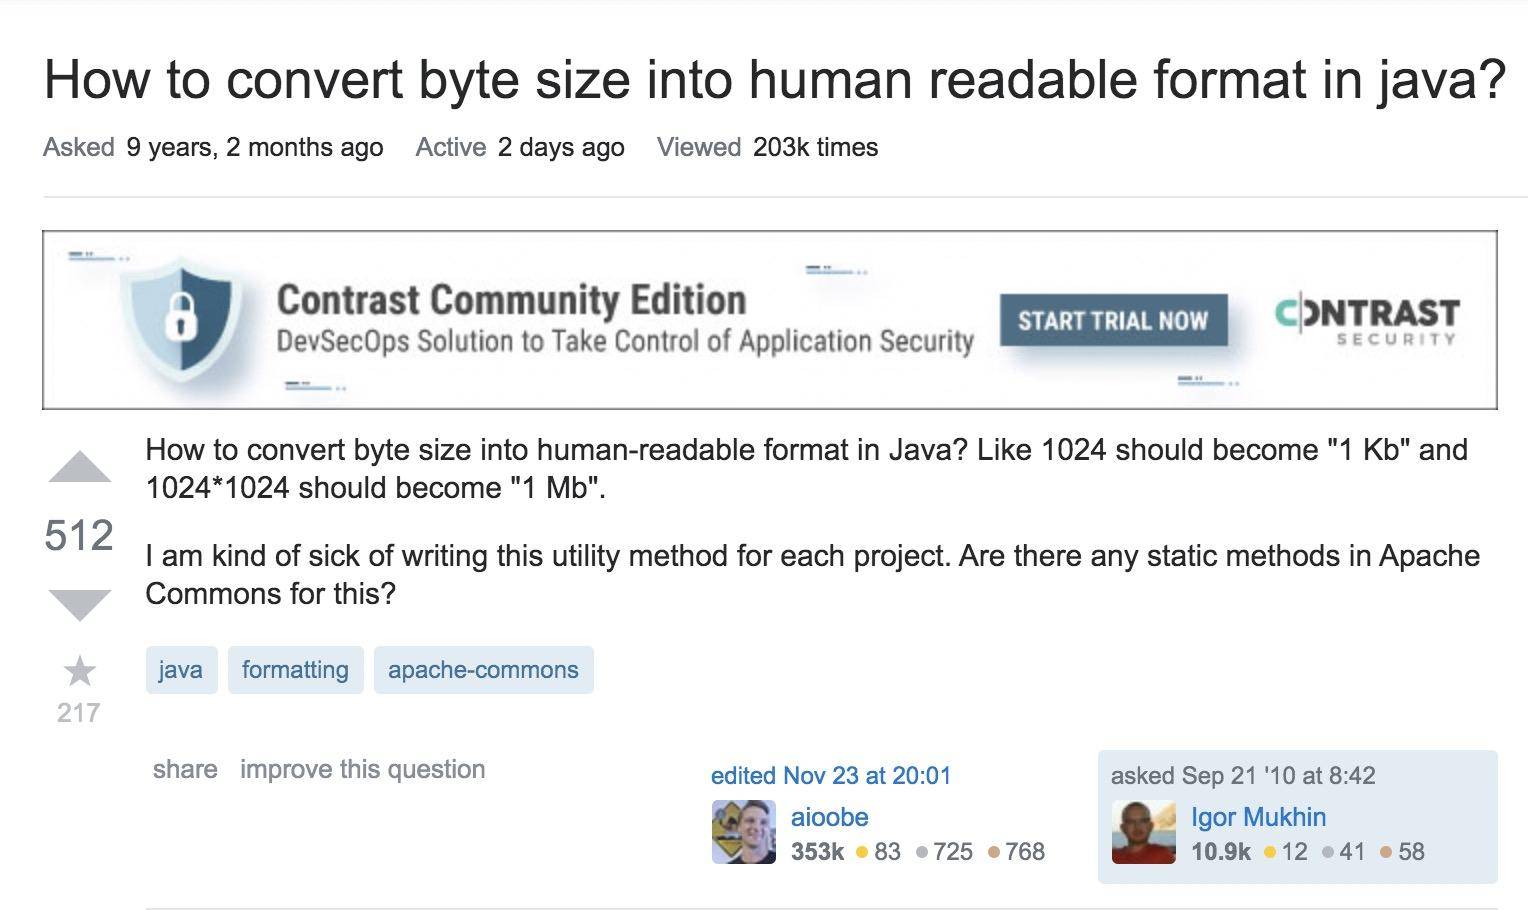Favorite this question using the star icon

(79, 671)
